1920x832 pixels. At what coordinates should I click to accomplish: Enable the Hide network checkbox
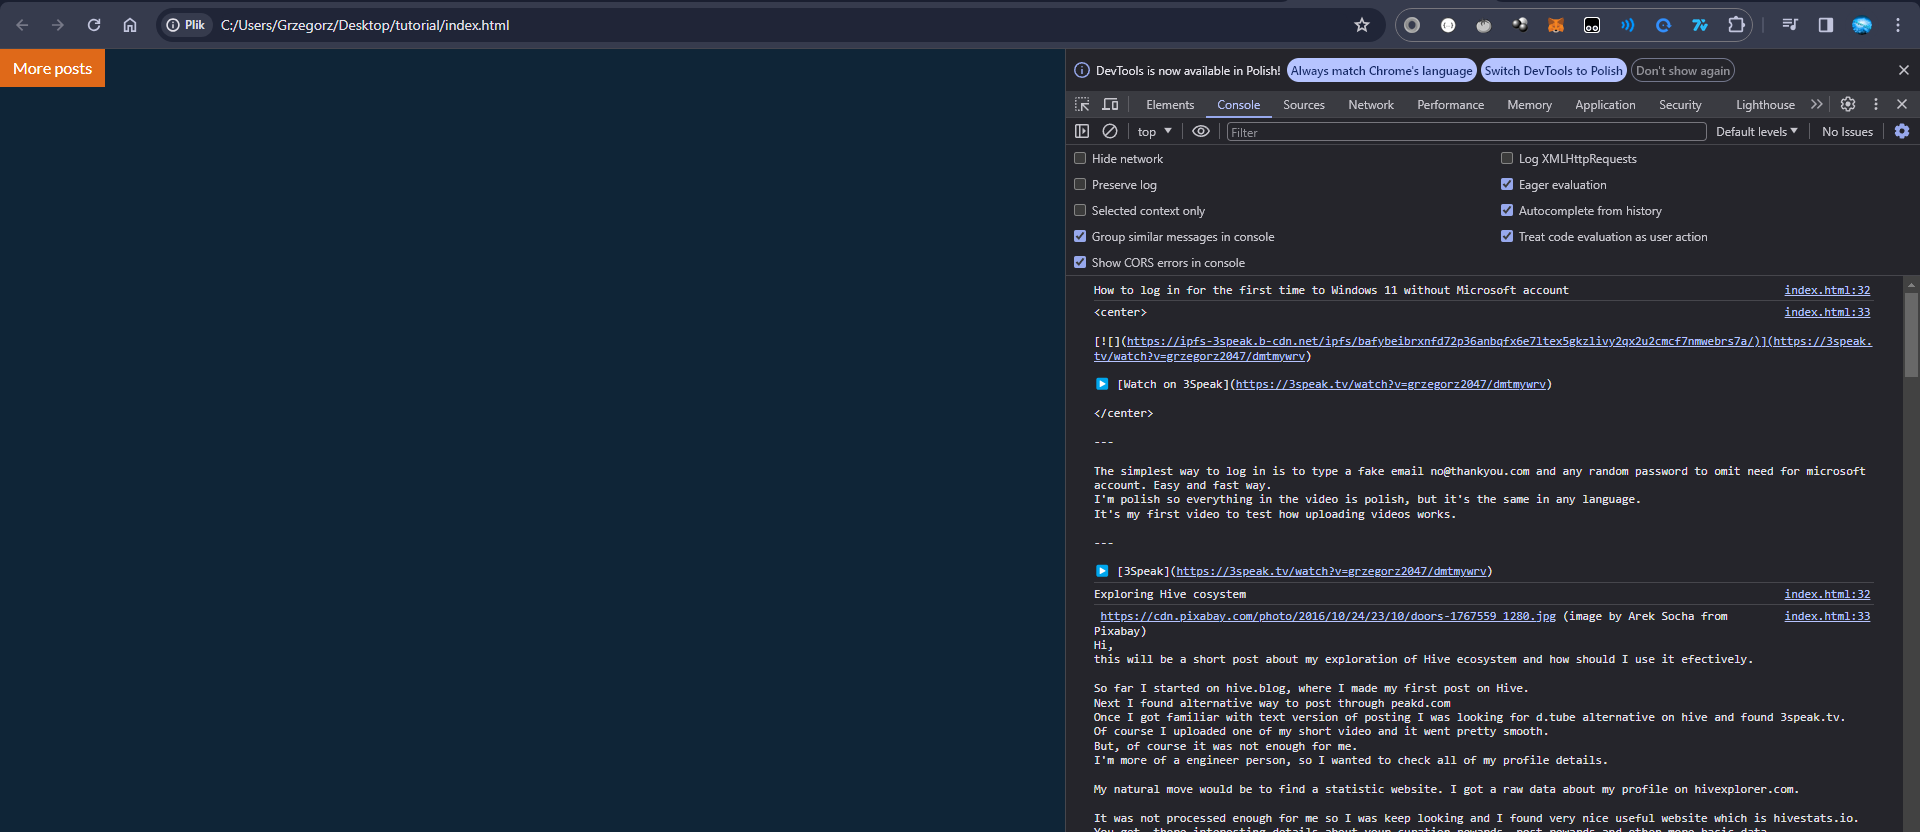click(1080, 158)
